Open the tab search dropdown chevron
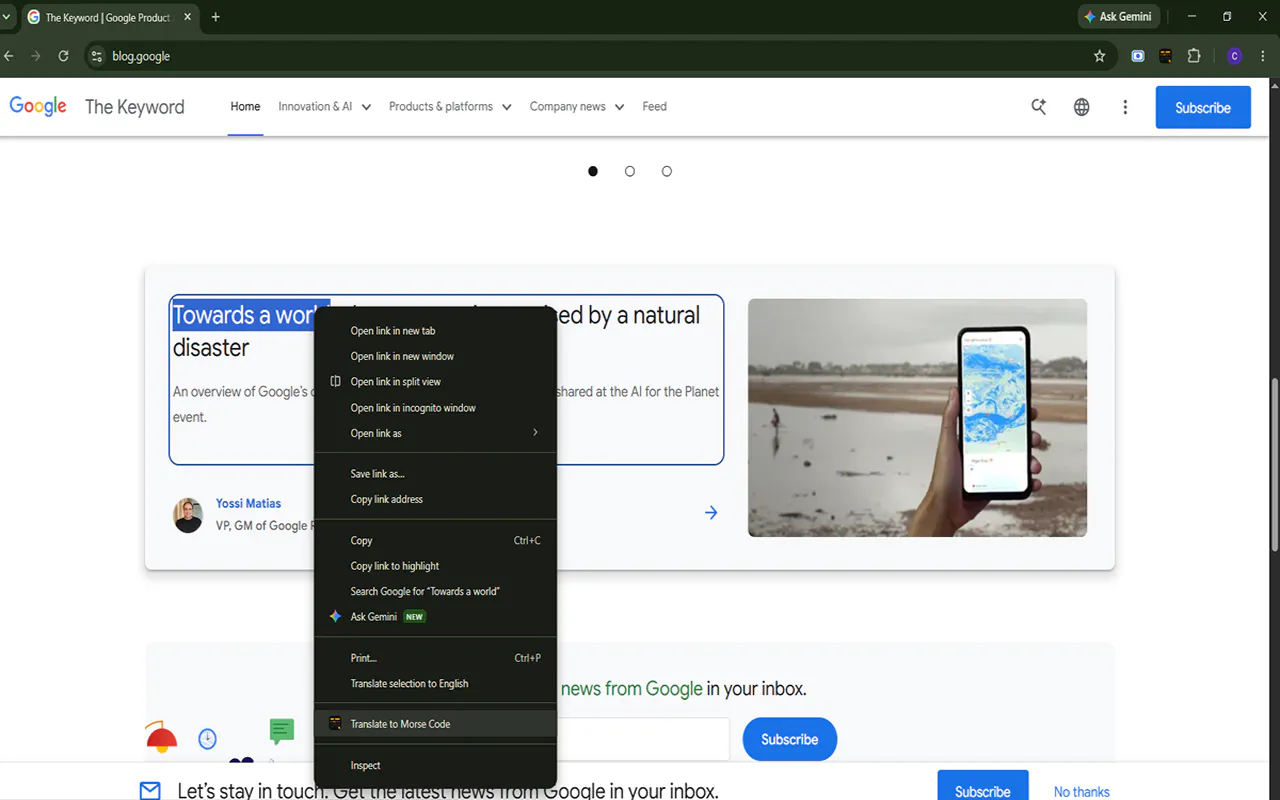Image resolution: width=1280 pixels, height=800 pixels. [7, 17]
